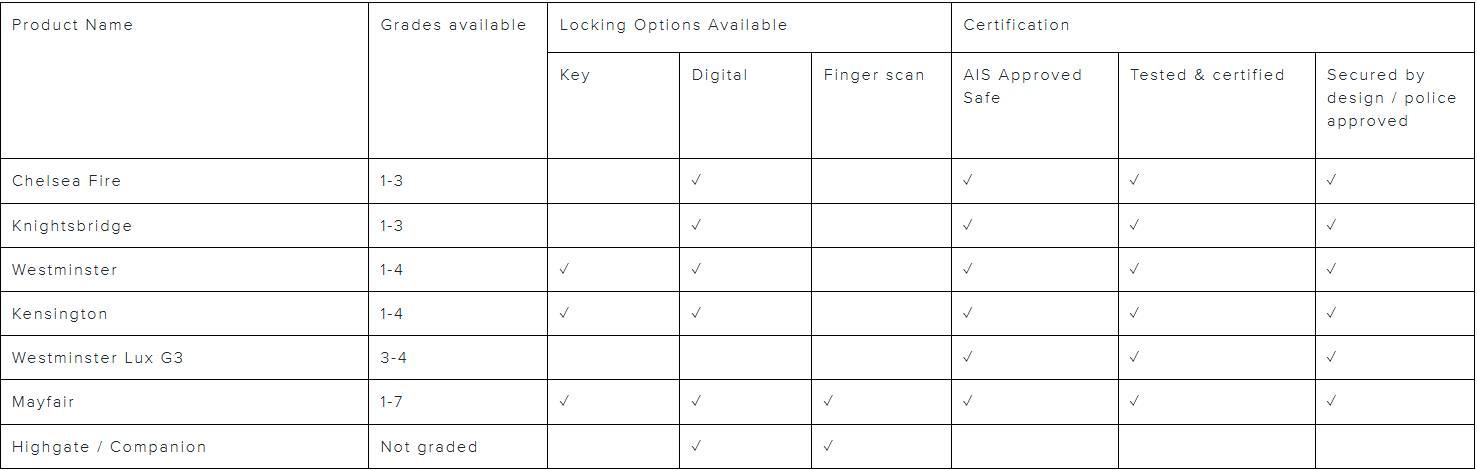Click the Grades available column header

point(453,25)
